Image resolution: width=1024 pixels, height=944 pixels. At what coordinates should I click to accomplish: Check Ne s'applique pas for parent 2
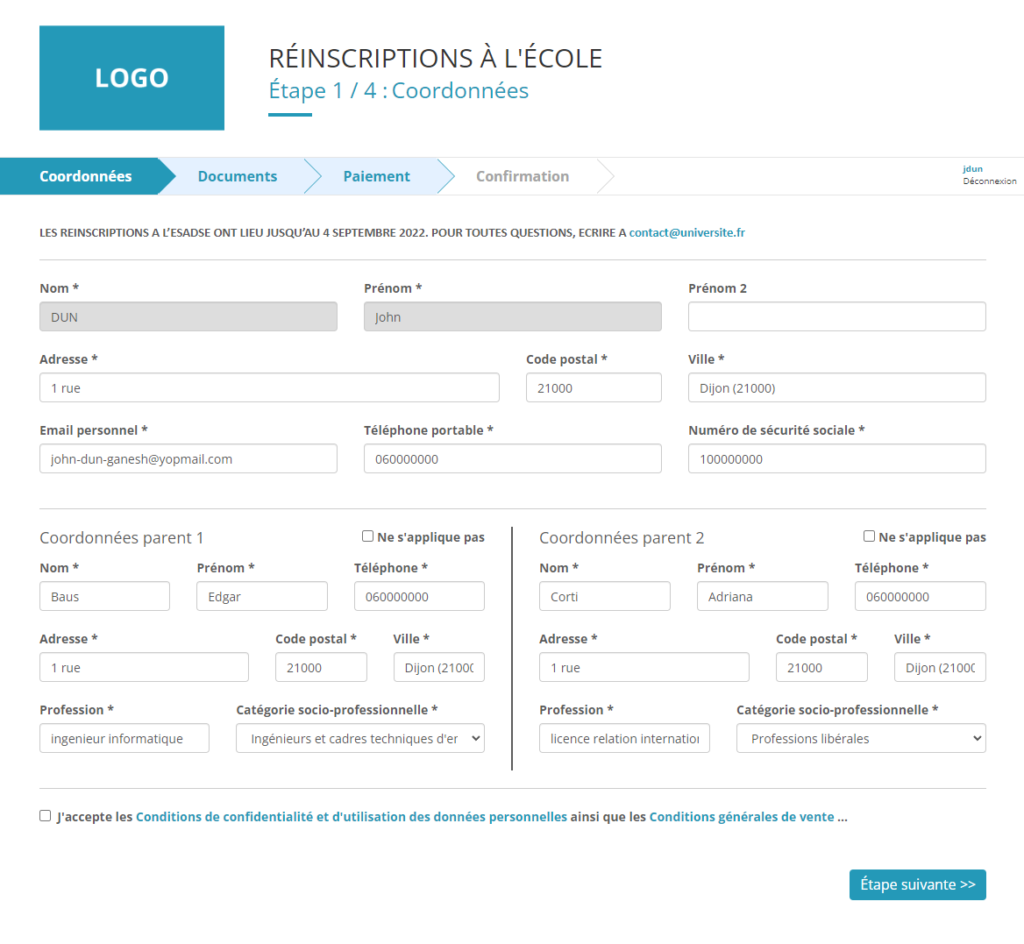[x=869, y=536]
